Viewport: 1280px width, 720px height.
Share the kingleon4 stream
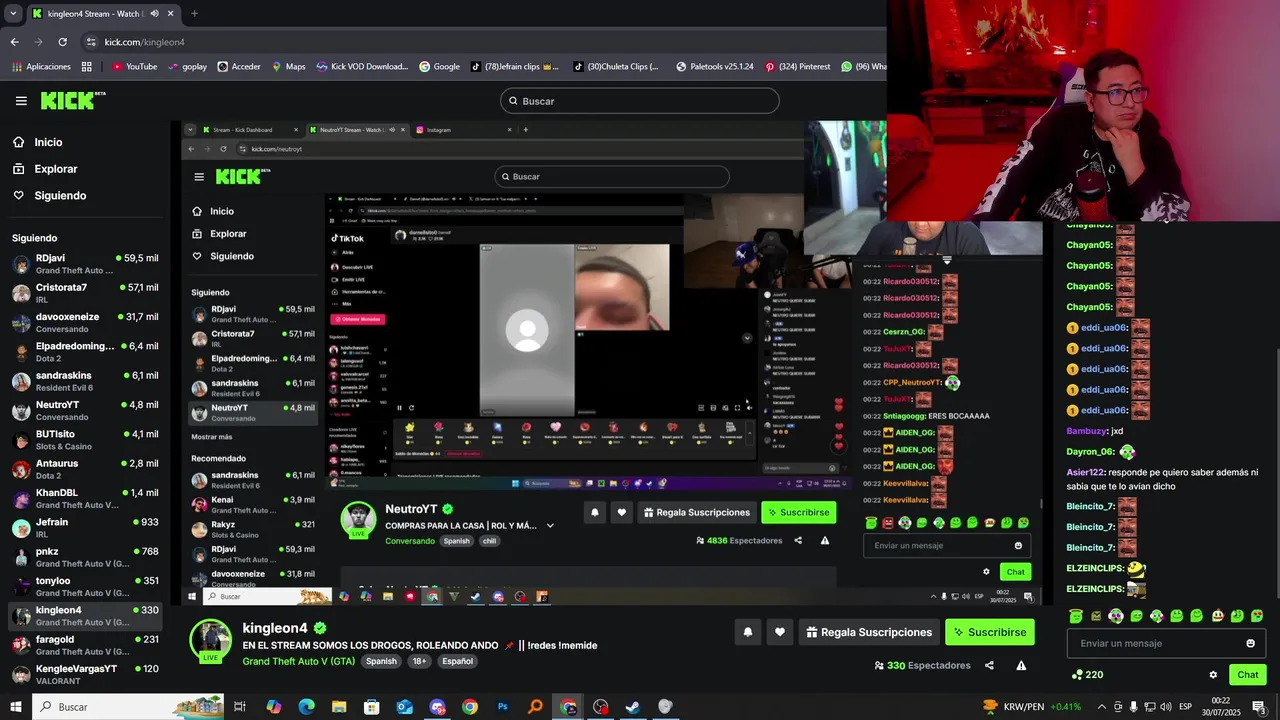pos(989,666)
